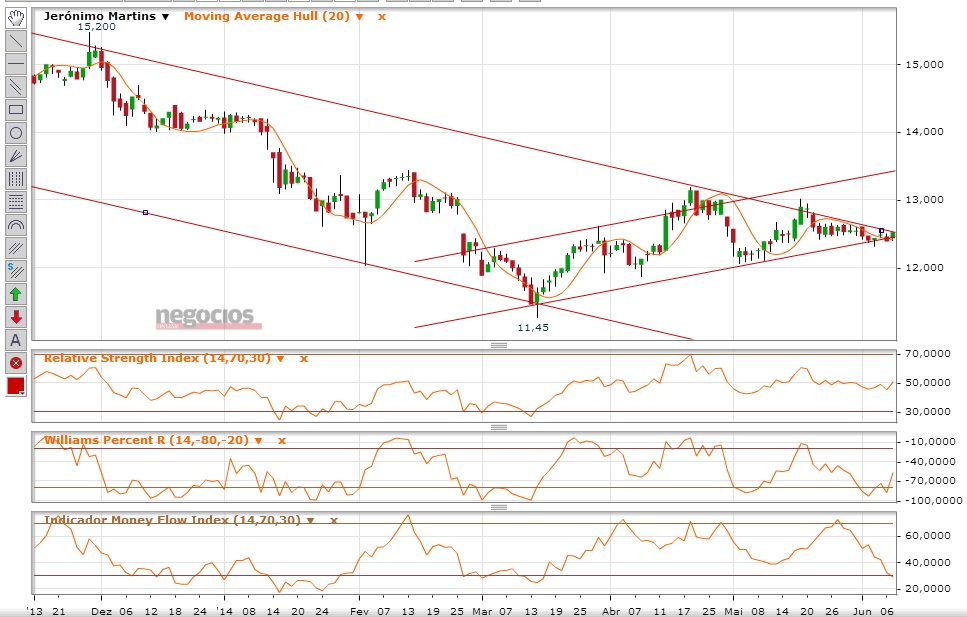Open Relative Strength Index settings dropdown
Viewport: 967px width, 617px height.
coord(281,359)
